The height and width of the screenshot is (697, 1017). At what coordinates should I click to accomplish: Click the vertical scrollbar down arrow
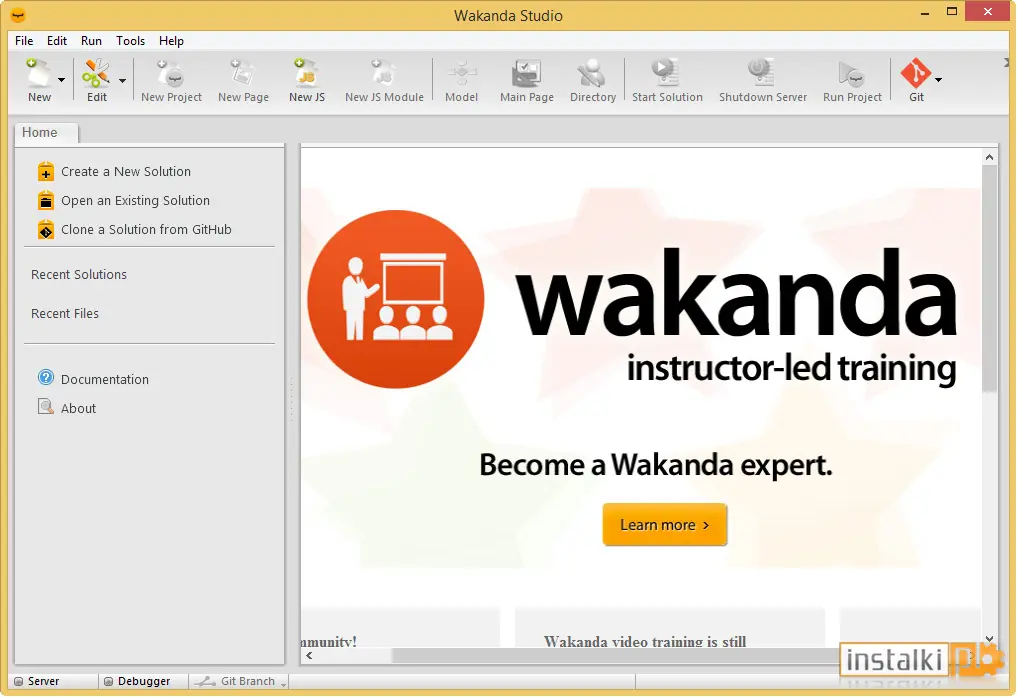pos(989,639)
